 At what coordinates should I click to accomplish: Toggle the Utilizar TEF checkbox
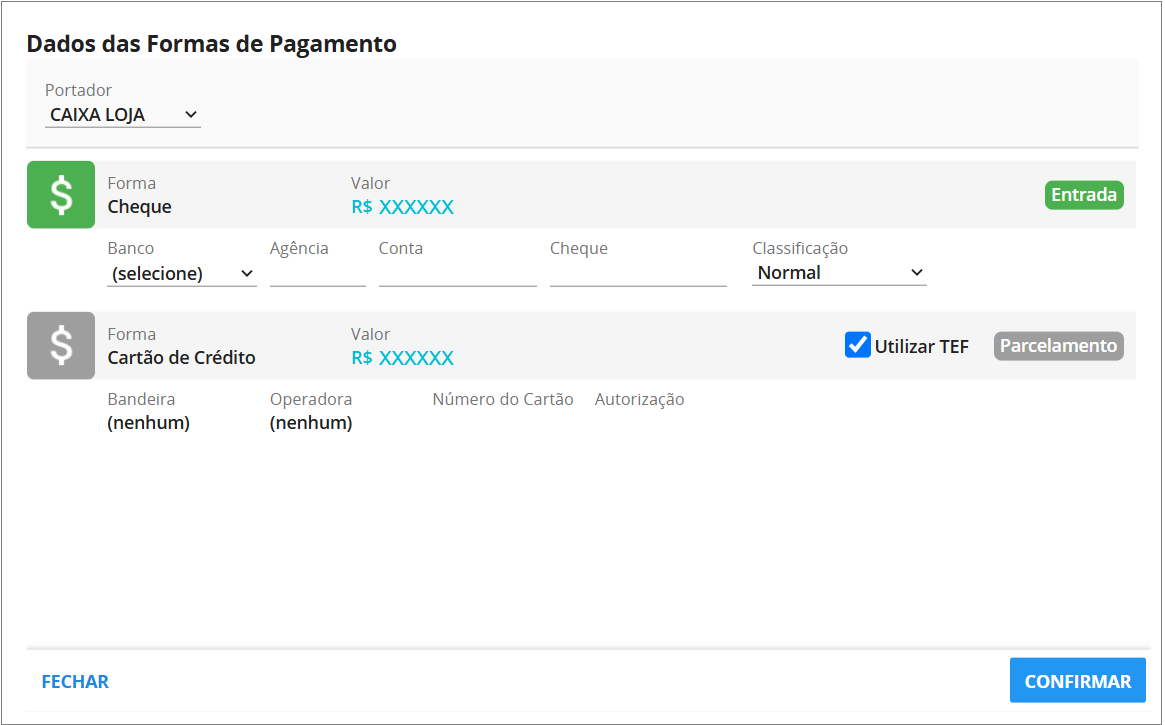[858, 345]
